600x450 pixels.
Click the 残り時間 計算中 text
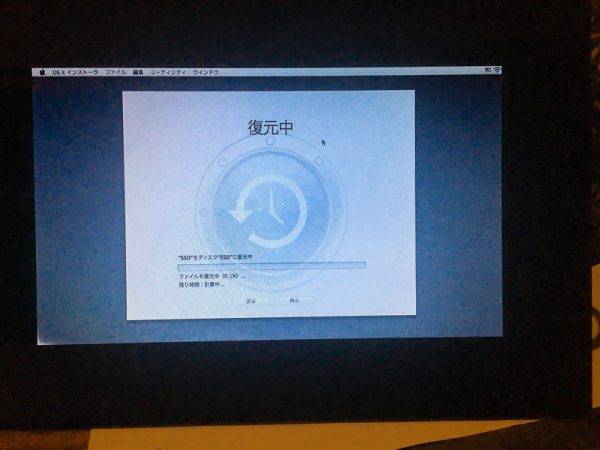coord(201,284)
